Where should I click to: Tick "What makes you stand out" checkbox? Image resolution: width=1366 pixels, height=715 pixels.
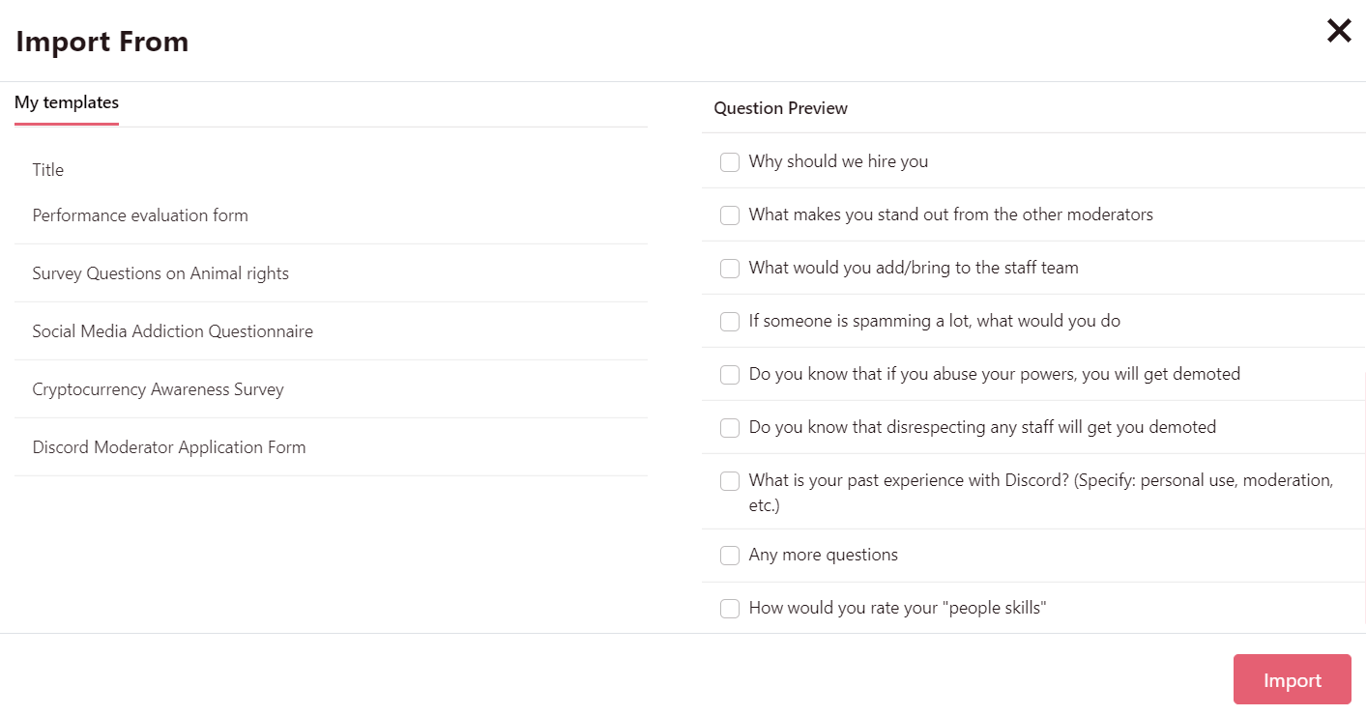coord(730,215)
